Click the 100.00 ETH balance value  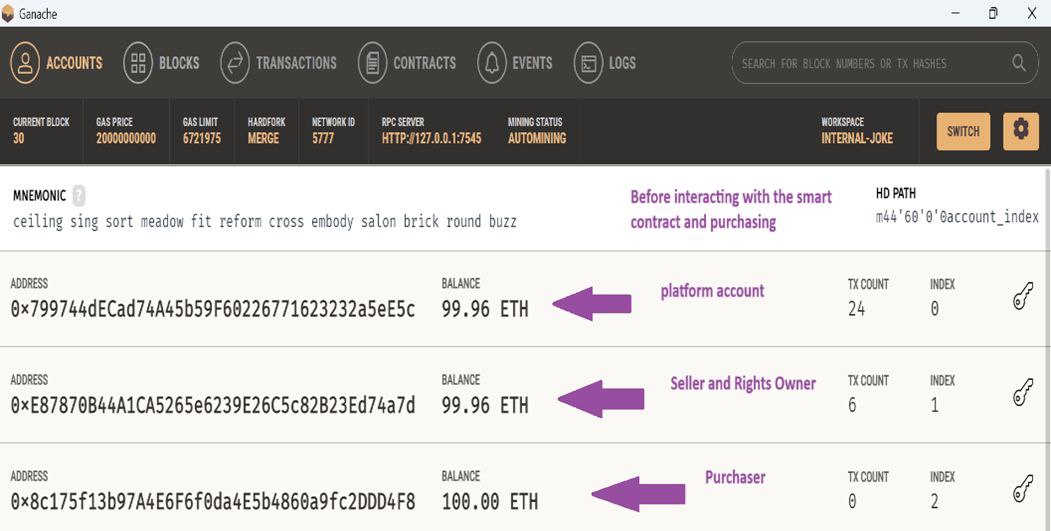(490, 502)
